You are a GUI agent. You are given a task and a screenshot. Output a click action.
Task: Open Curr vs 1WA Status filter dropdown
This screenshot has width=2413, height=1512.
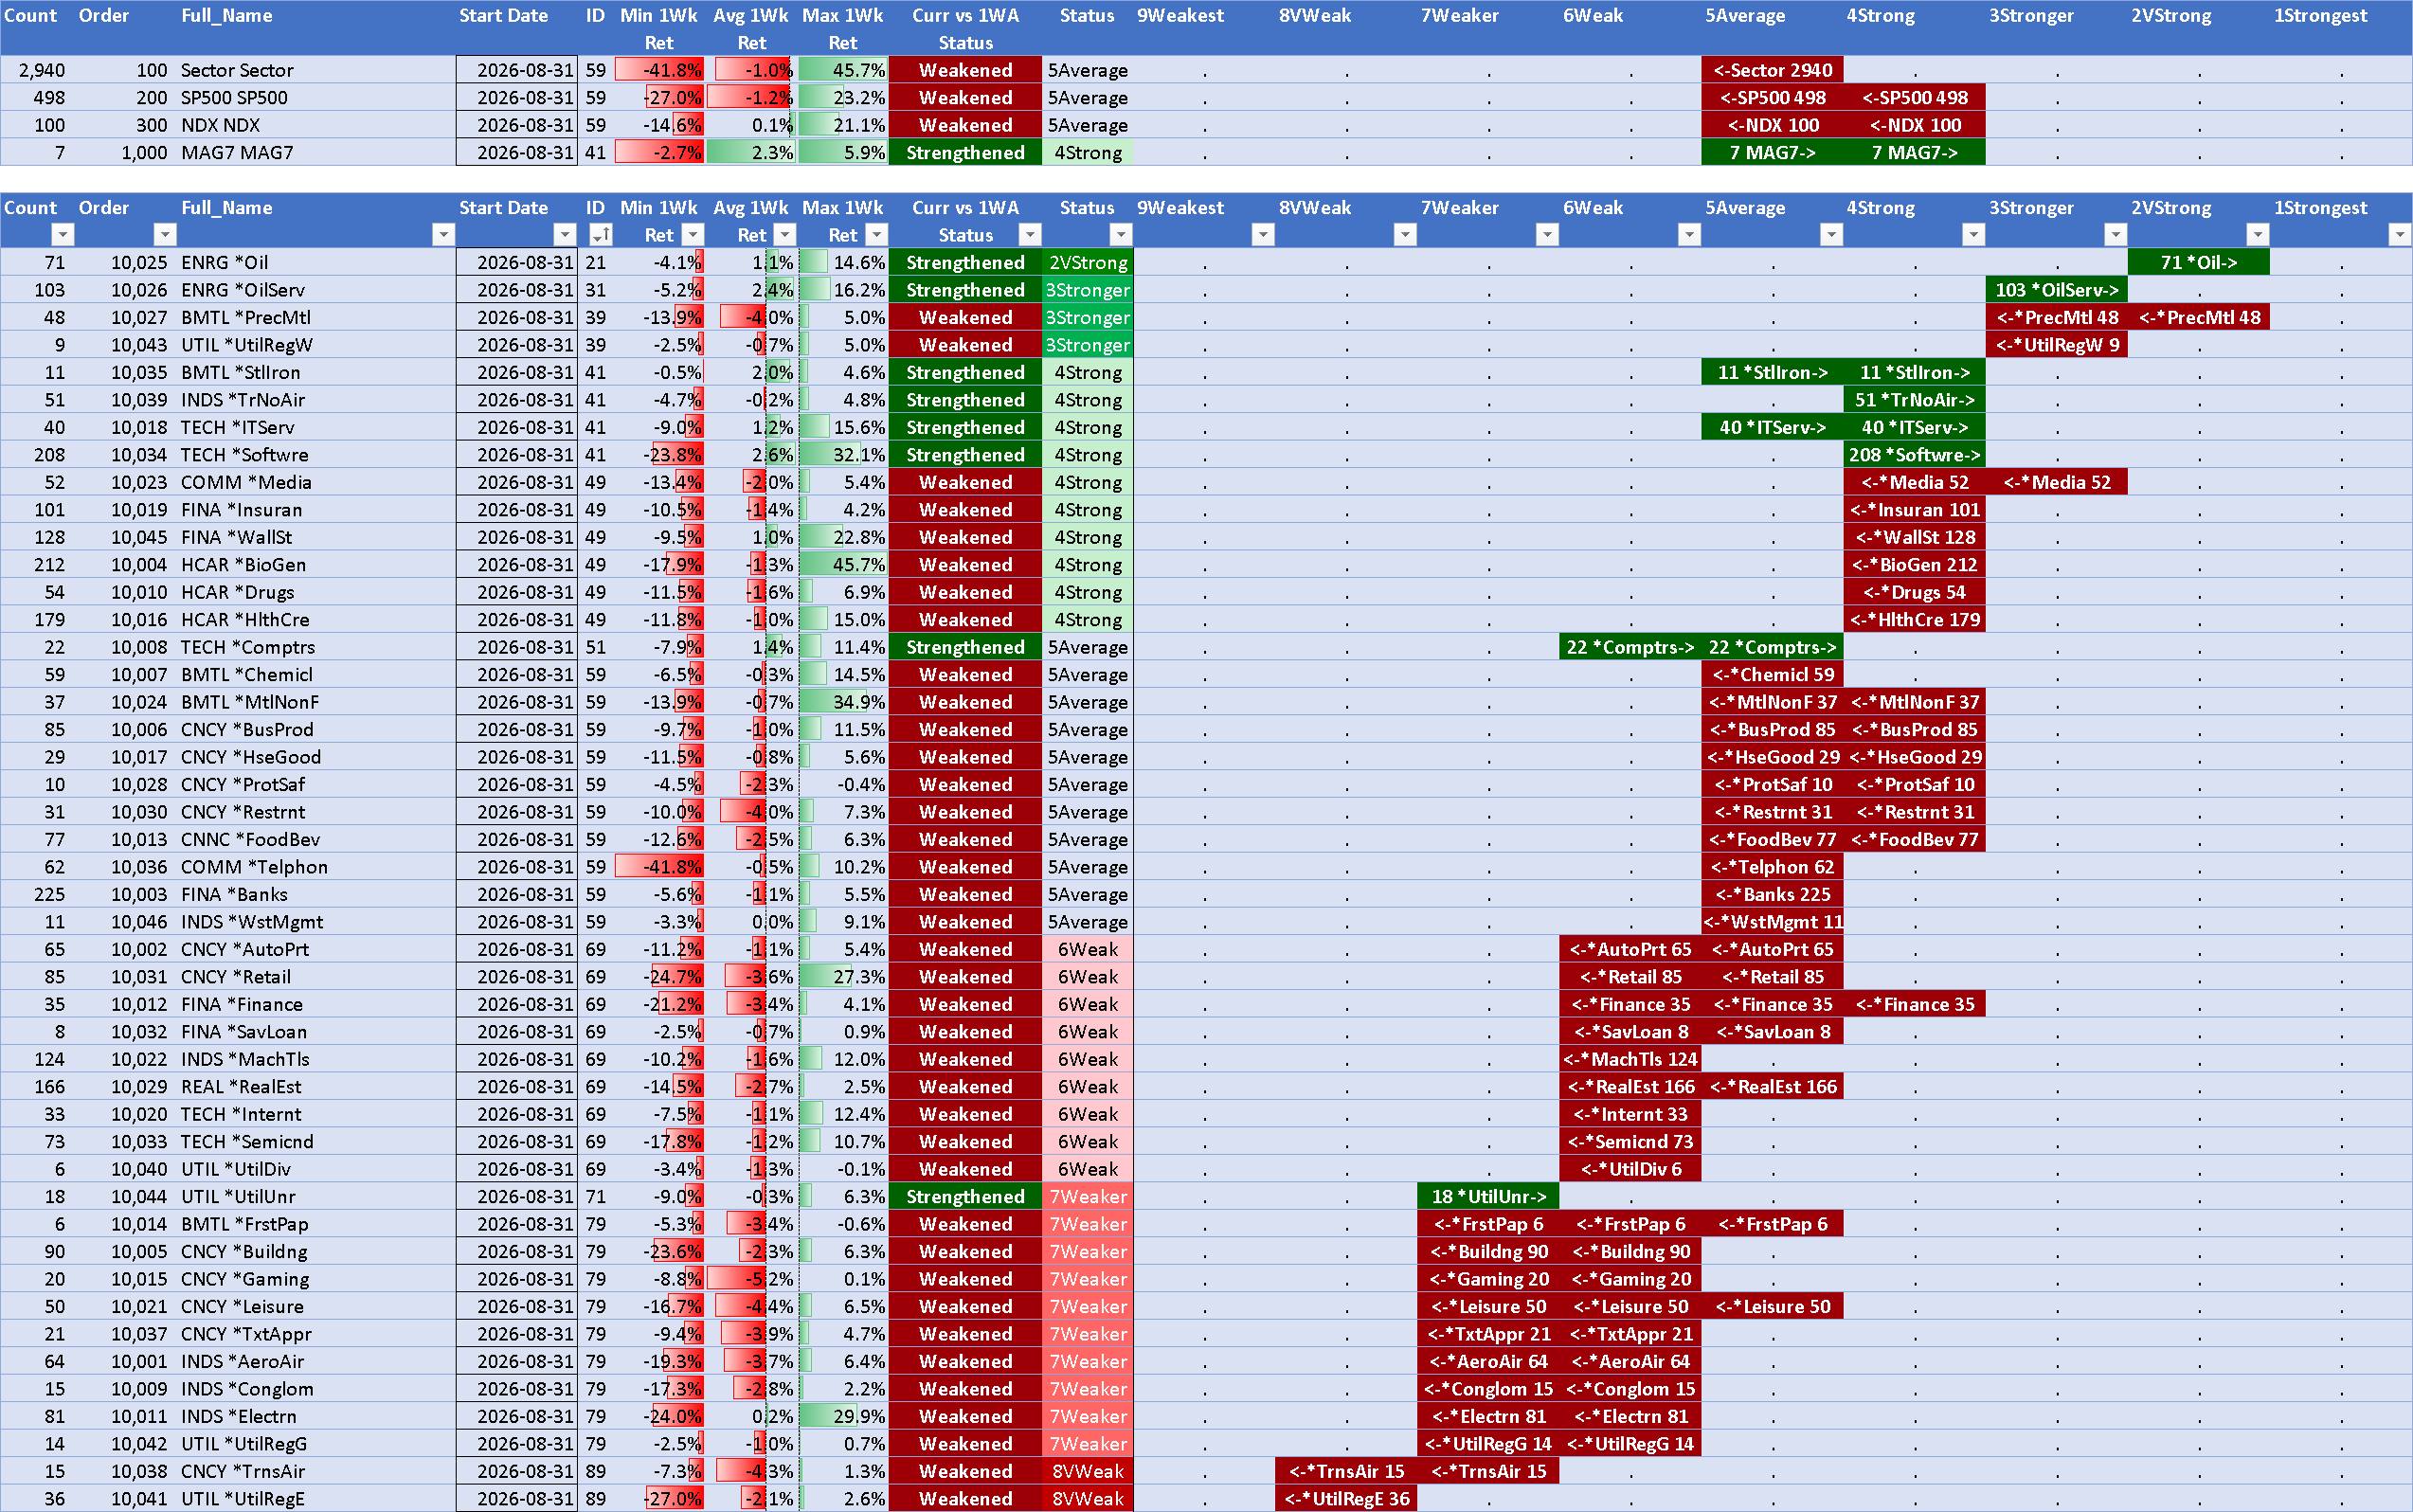(x=1030, y=235)
